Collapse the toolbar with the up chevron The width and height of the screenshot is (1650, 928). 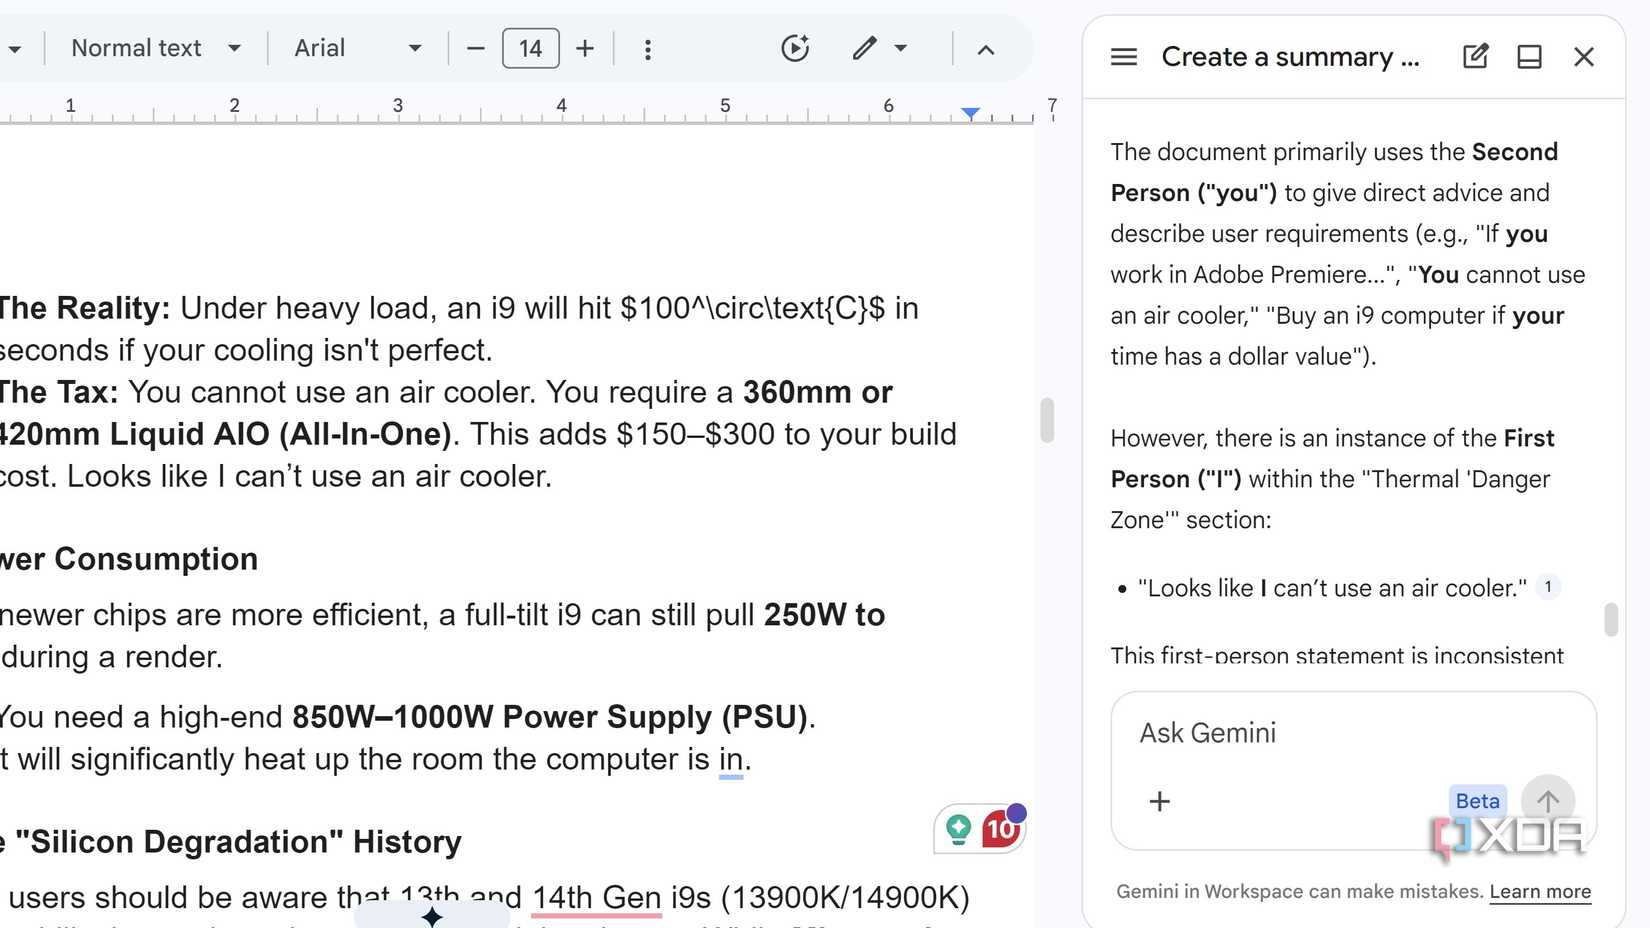coord(986,49)
